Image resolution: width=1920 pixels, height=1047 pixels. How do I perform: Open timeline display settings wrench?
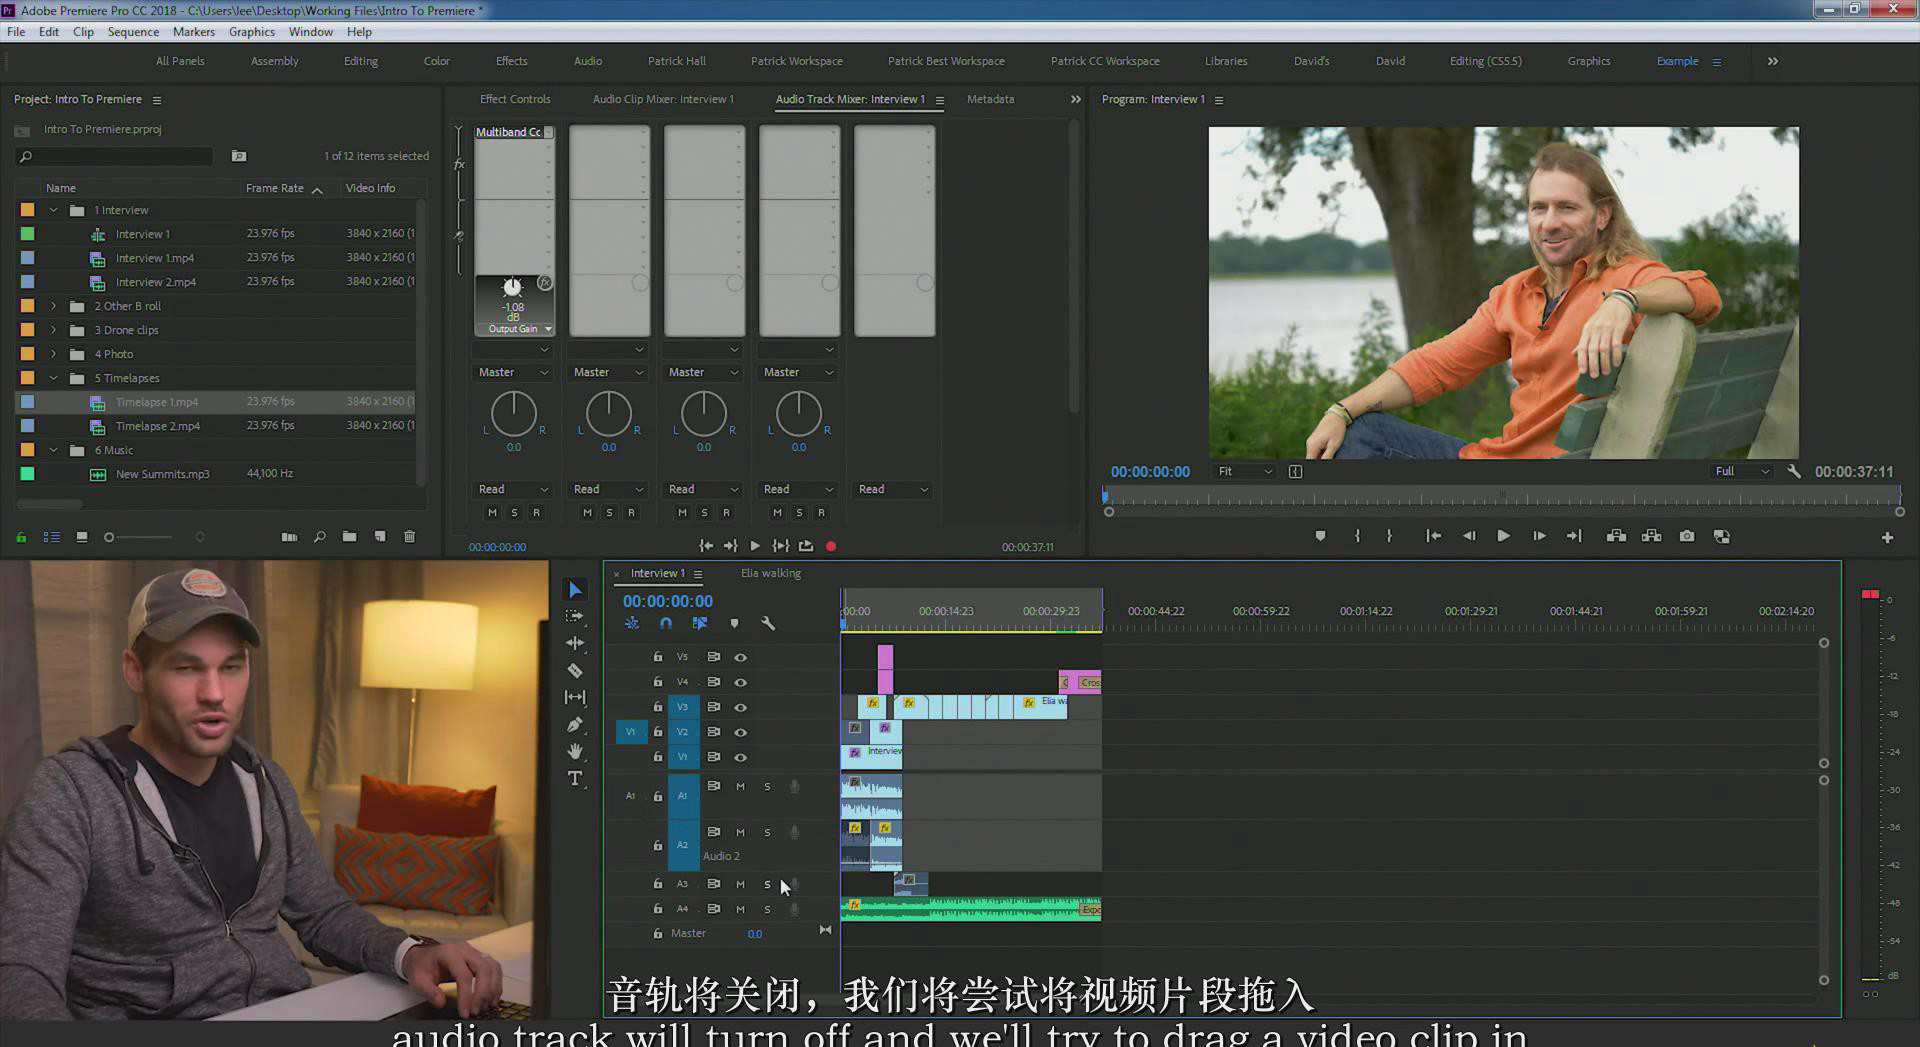pos(768,623)
